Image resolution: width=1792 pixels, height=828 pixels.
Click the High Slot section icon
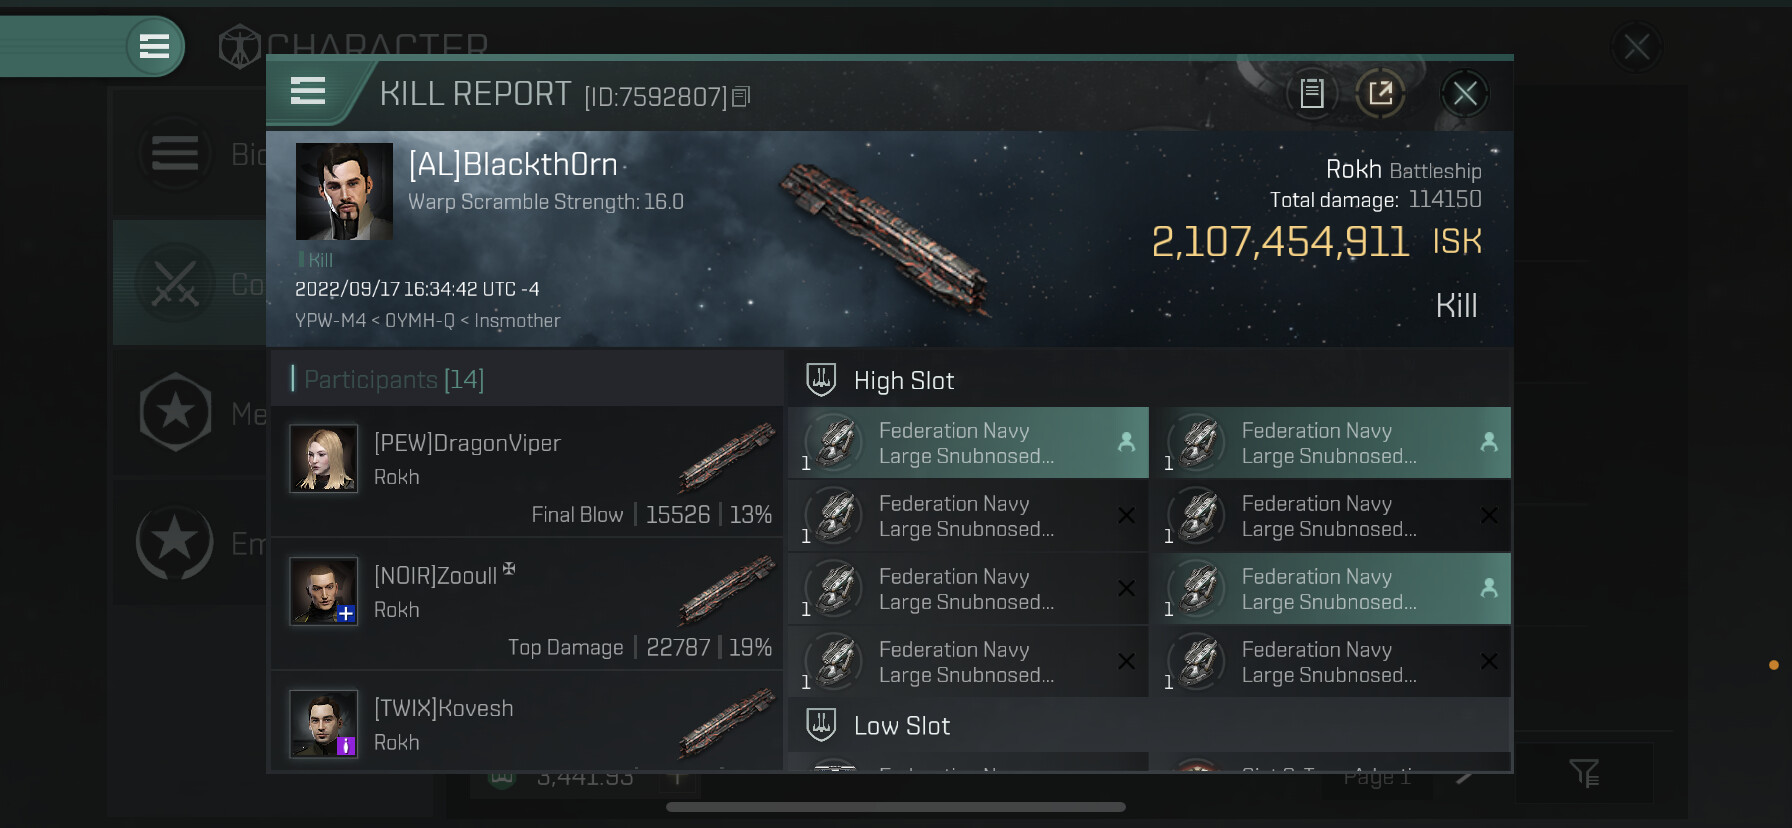[821, 380]
